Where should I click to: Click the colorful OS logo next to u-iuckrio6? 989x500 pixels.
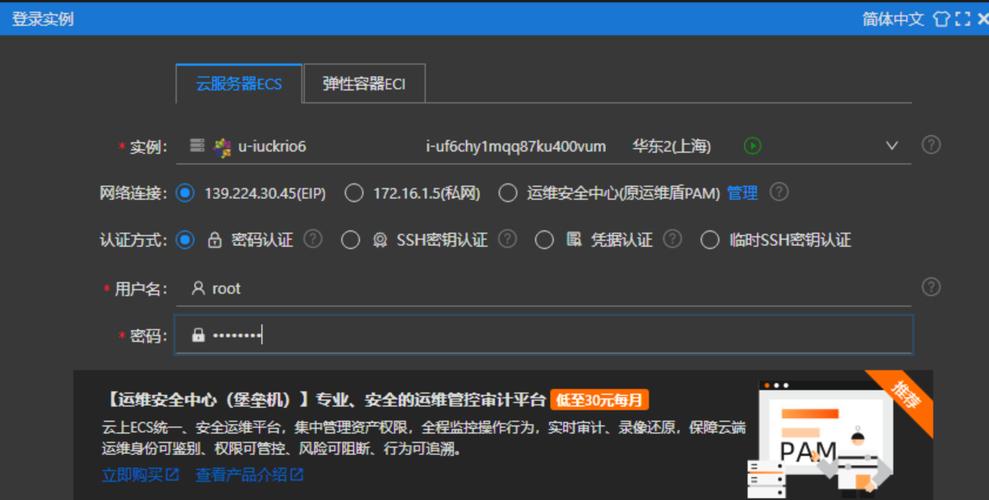click(x=222, y=148)
